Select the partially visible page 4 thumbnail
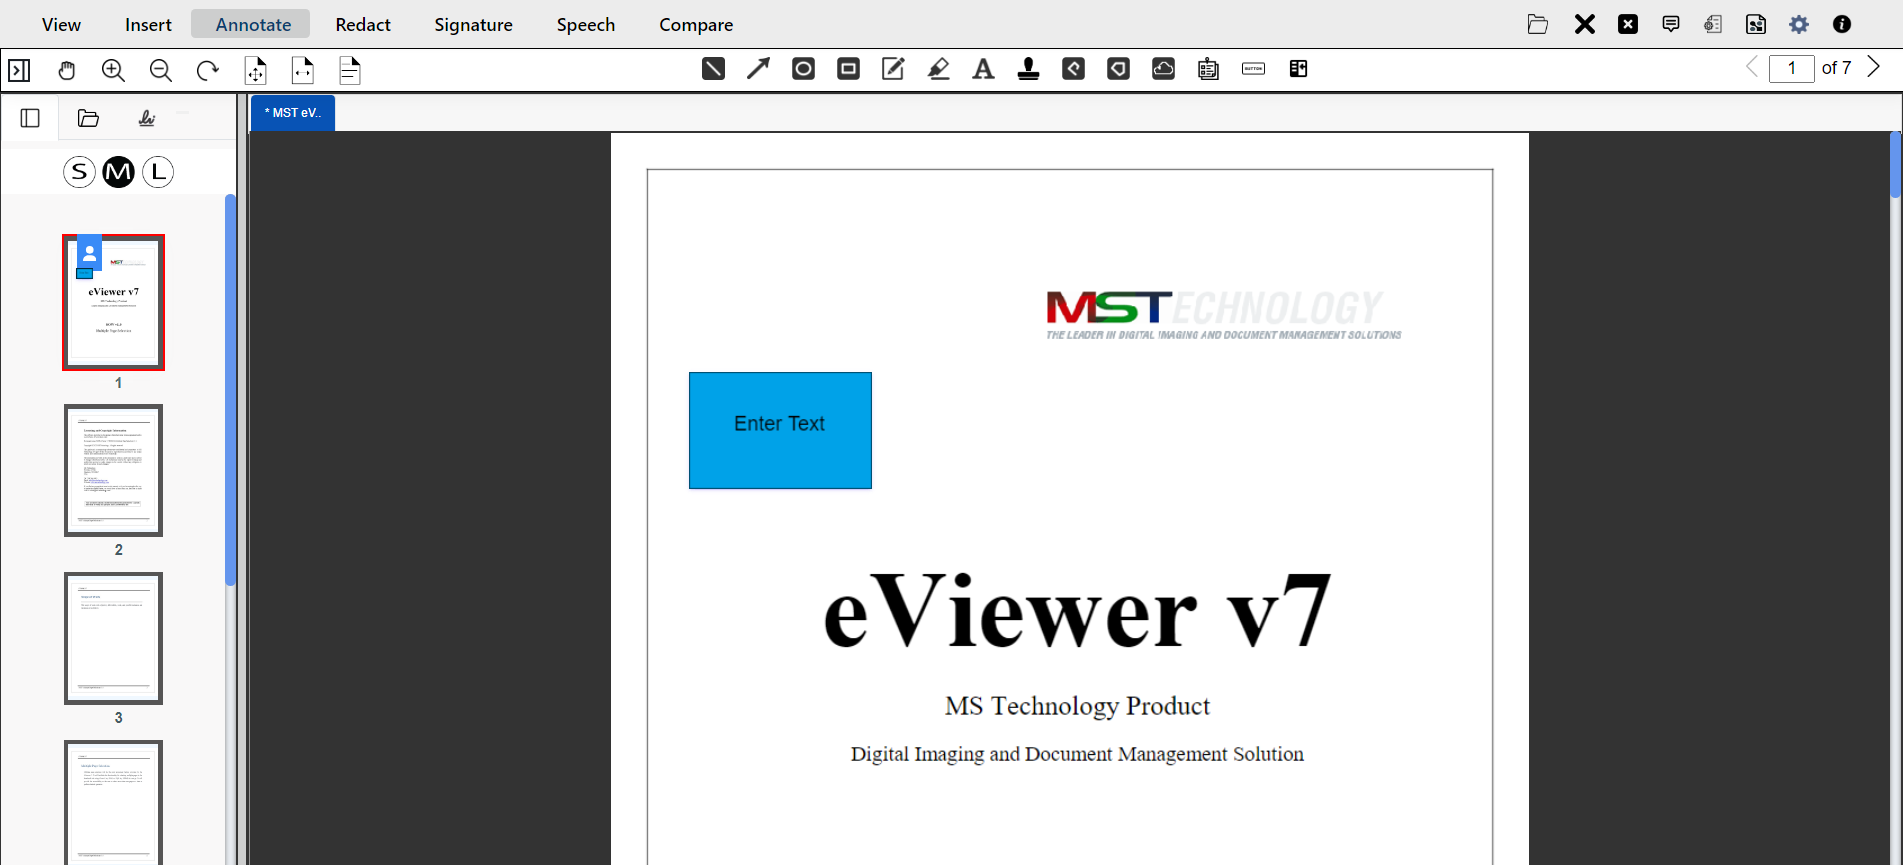 (x=113, y=802)
